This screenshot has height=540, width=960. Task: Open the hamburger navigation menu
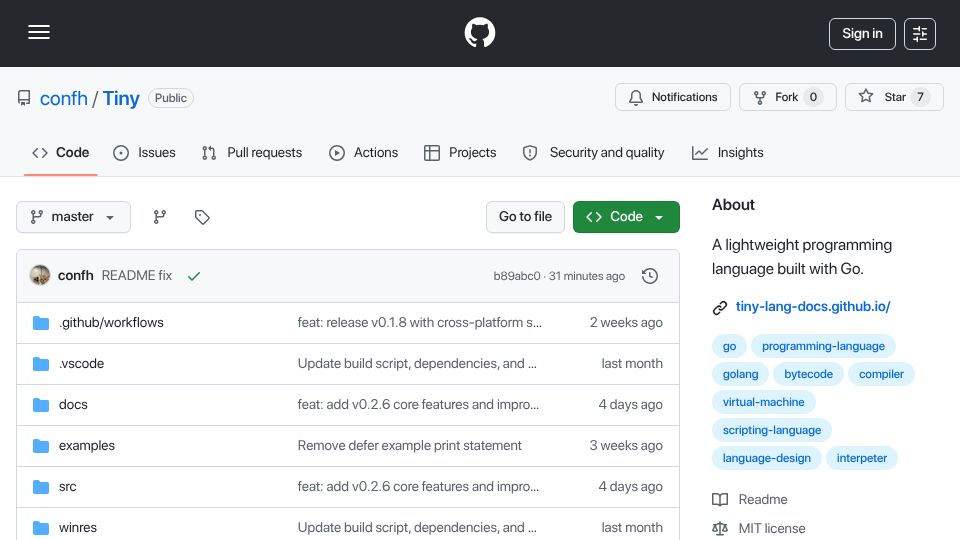click(39, 32)
